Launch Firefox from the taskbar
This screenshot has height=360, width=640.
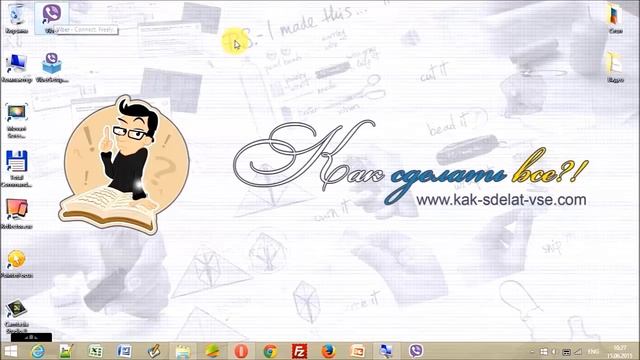pos(328,351)
